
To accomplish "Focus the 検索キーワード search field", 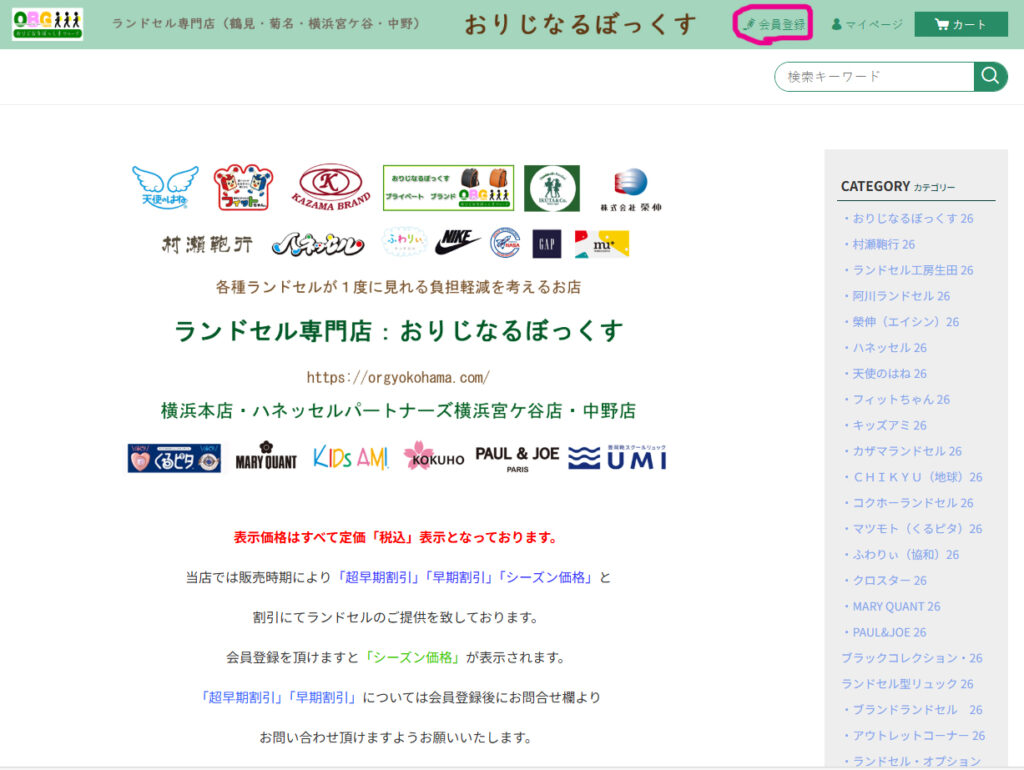I will (x=874, y=76).
